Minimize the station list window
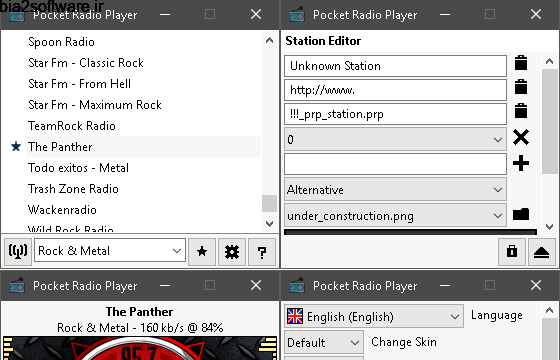The width and height of the screenshot is (560, 360). pos(165,15)
